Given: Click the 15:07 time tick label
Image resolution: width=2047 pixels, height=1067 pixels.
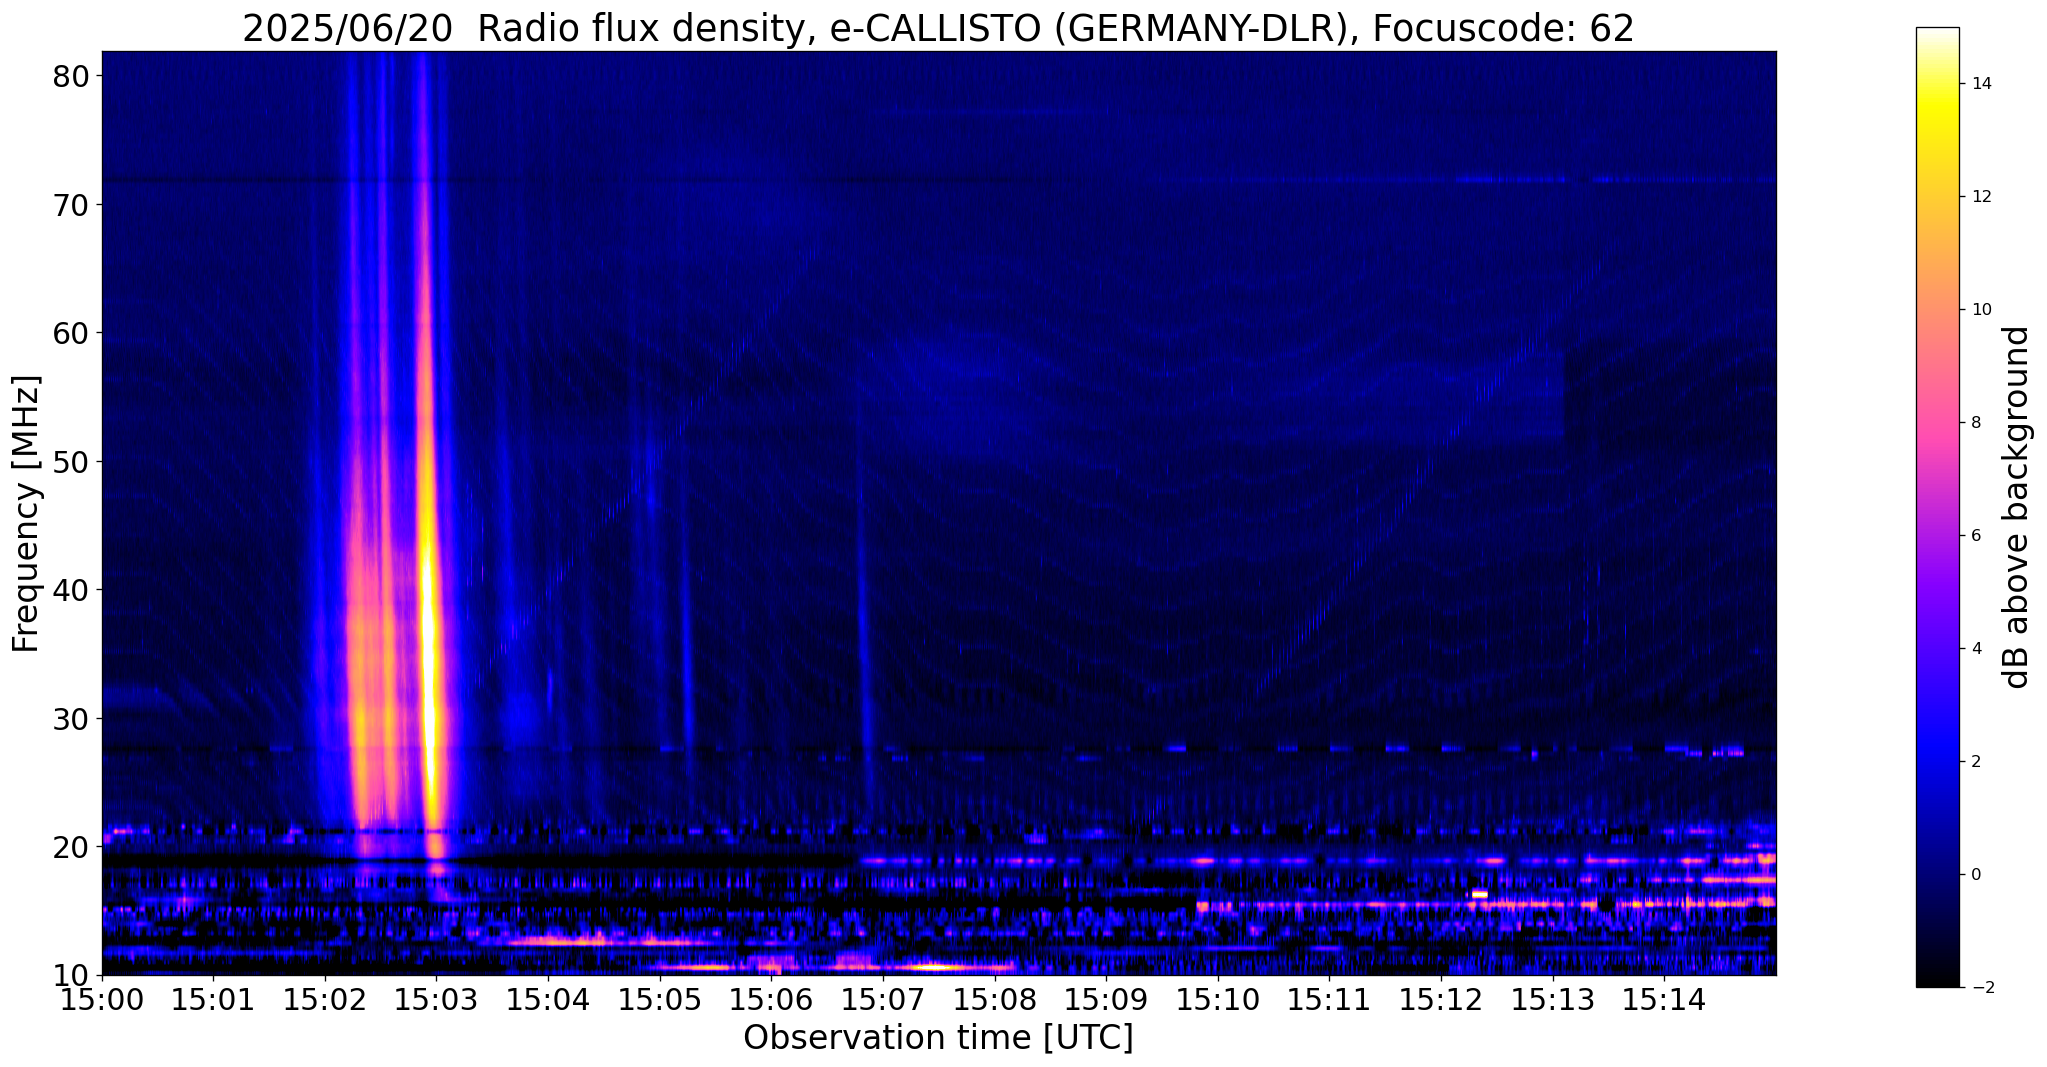Looking at the screenshot, I should click(883, 1000).
